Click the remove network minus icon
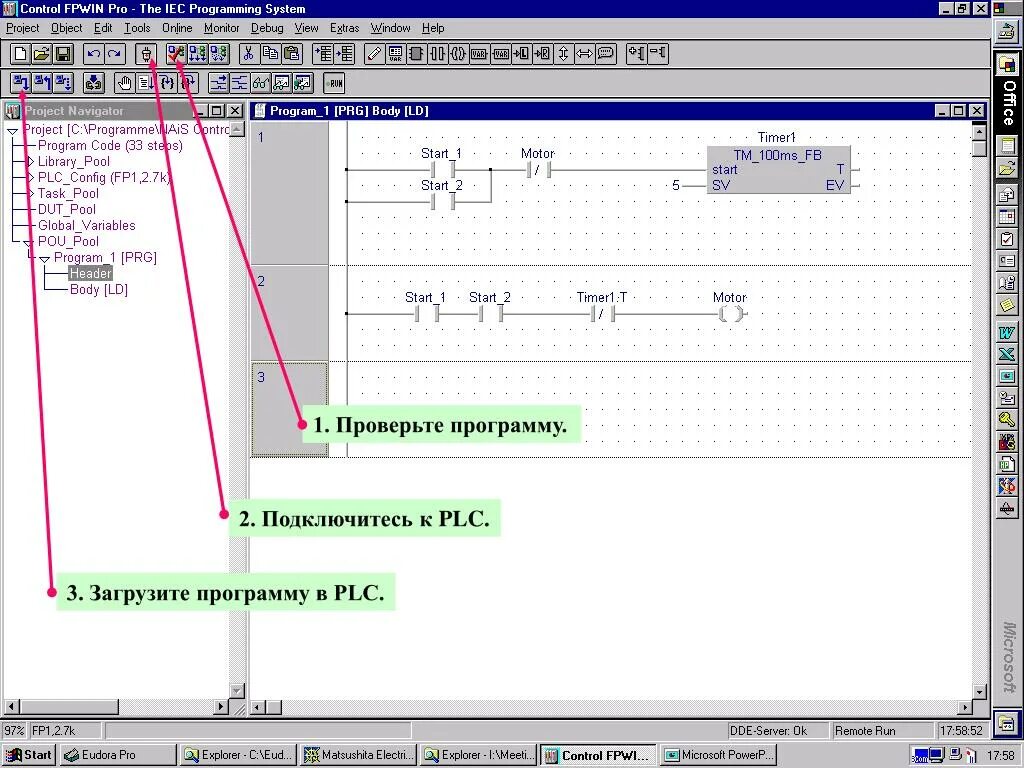Screen dimensions: 1024x768 click(x=658, y=54)
